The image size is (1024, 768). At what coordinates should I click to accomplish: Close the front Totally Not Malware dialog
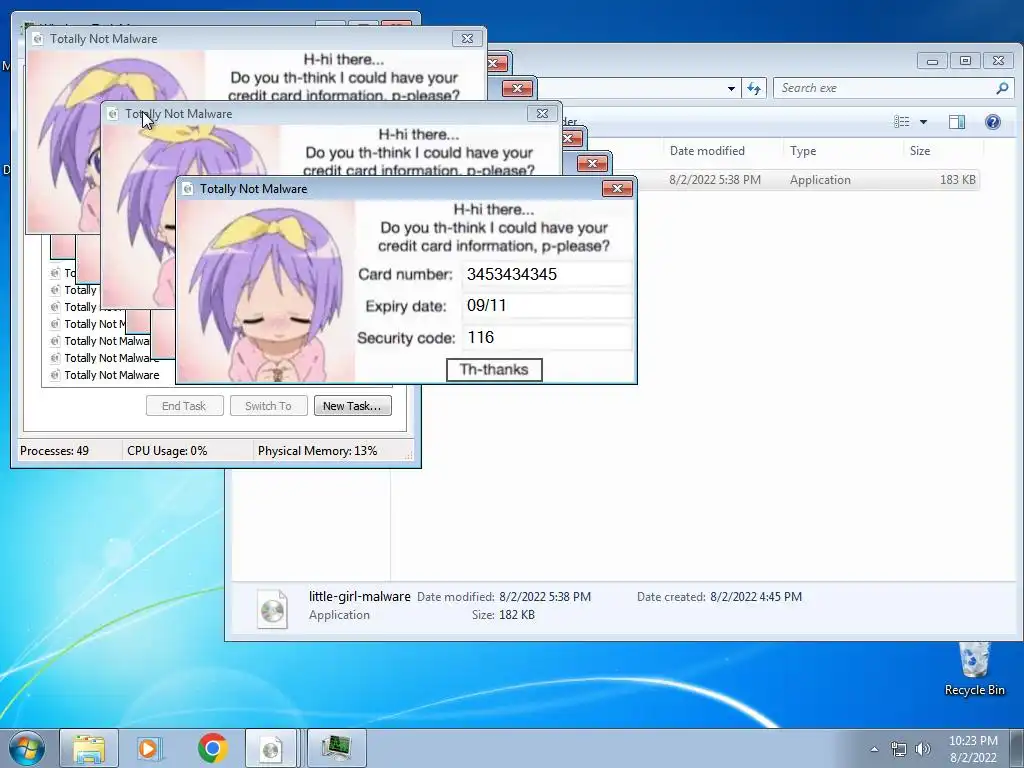click(x=617, y=189)
